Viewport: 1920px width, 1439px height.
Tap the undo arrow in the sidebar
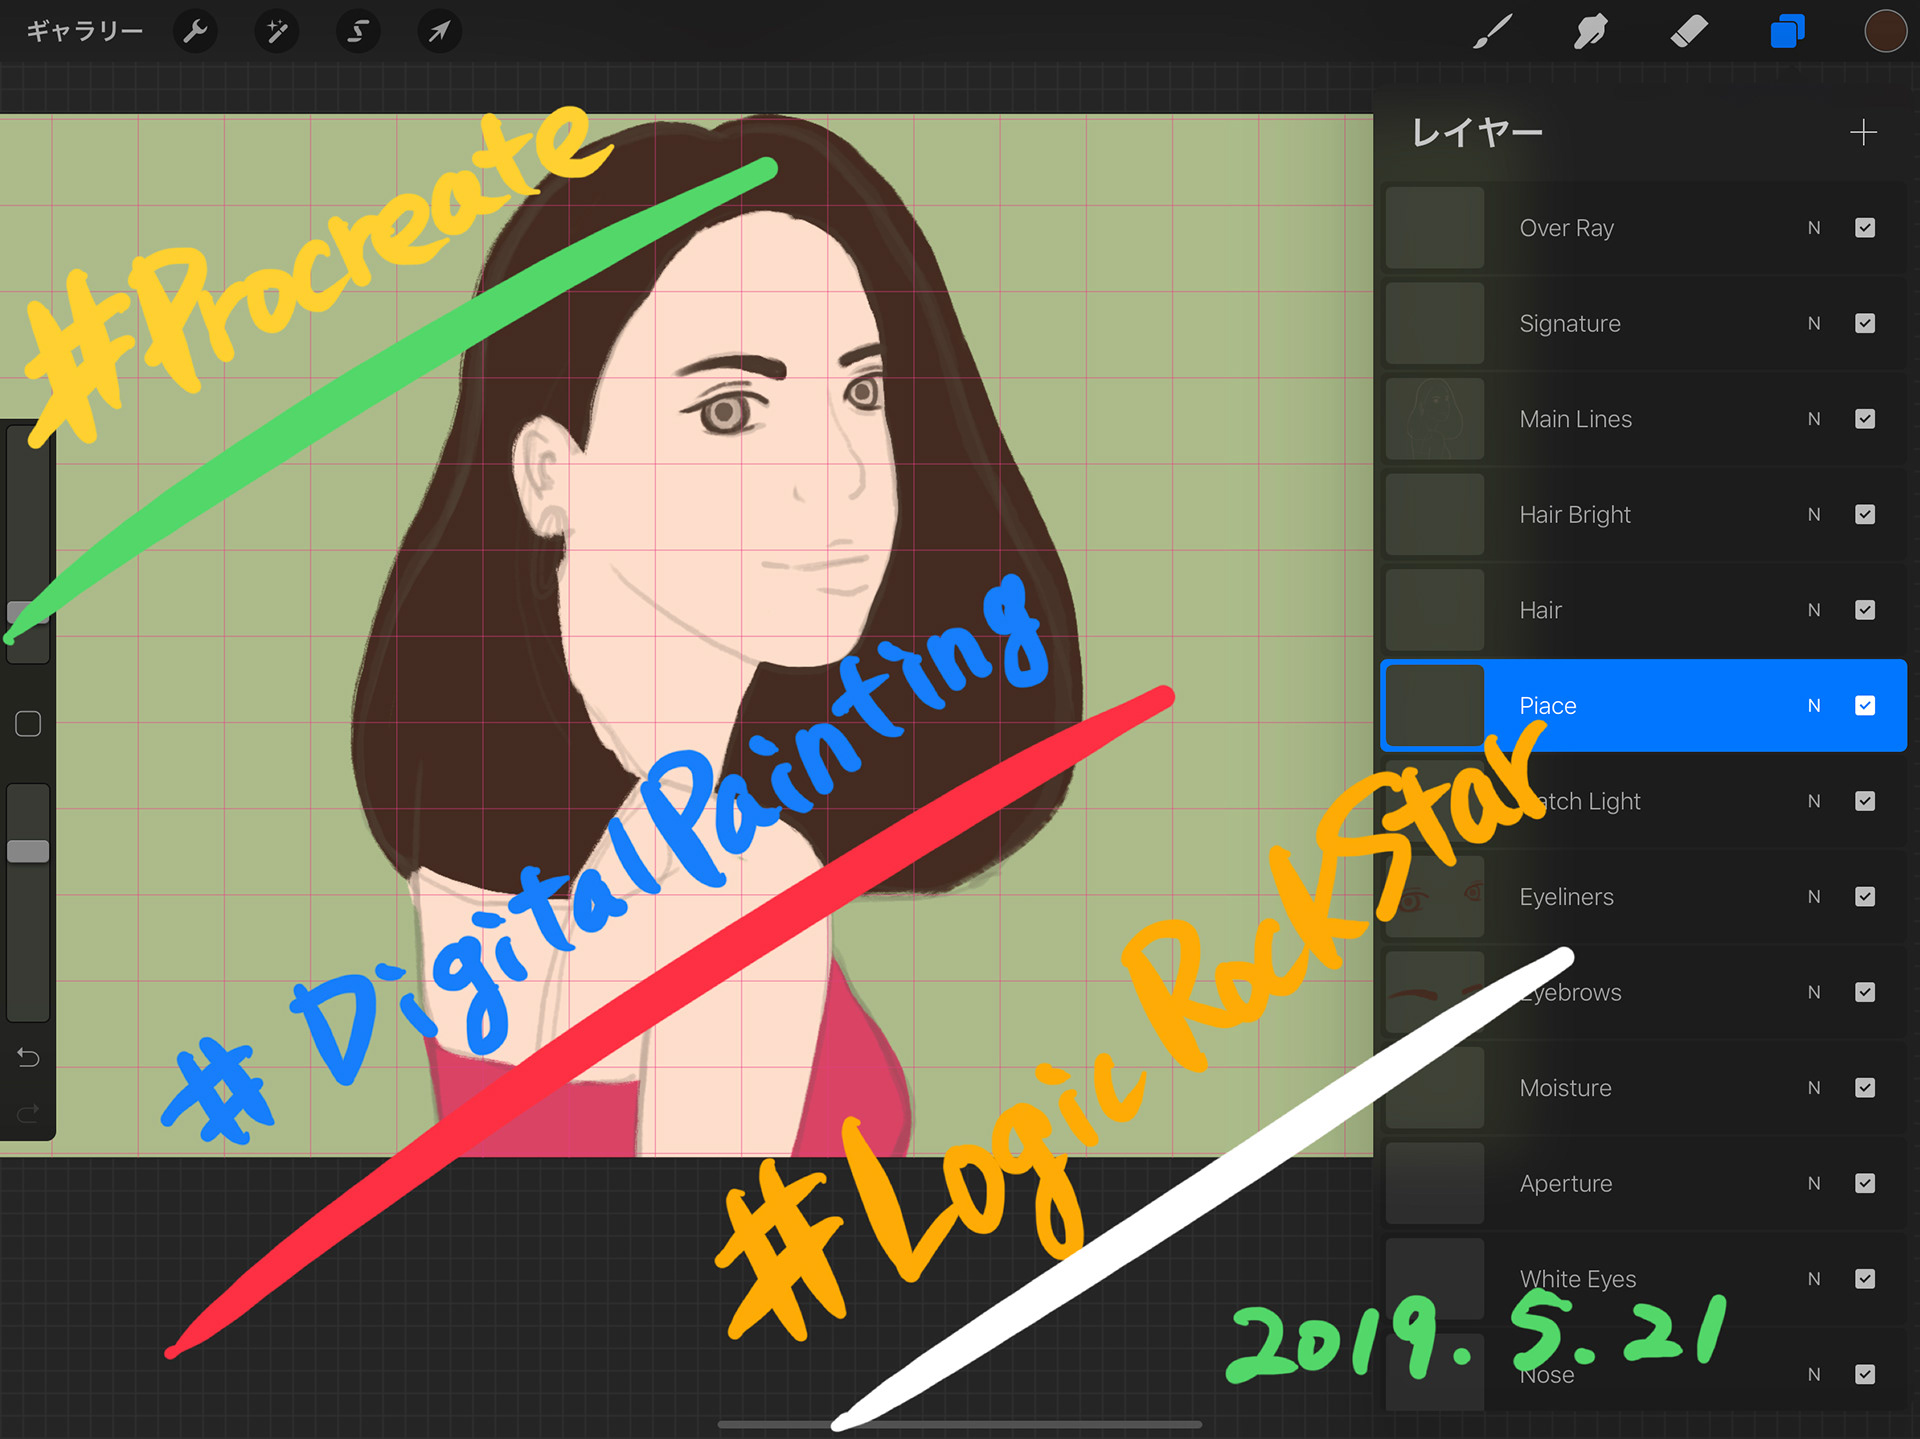coord(28,1057)
